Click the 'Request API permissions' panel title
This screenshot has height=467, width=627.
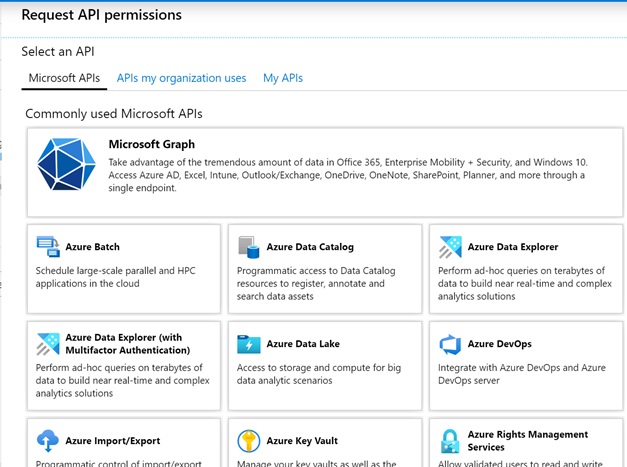(102, 15)
